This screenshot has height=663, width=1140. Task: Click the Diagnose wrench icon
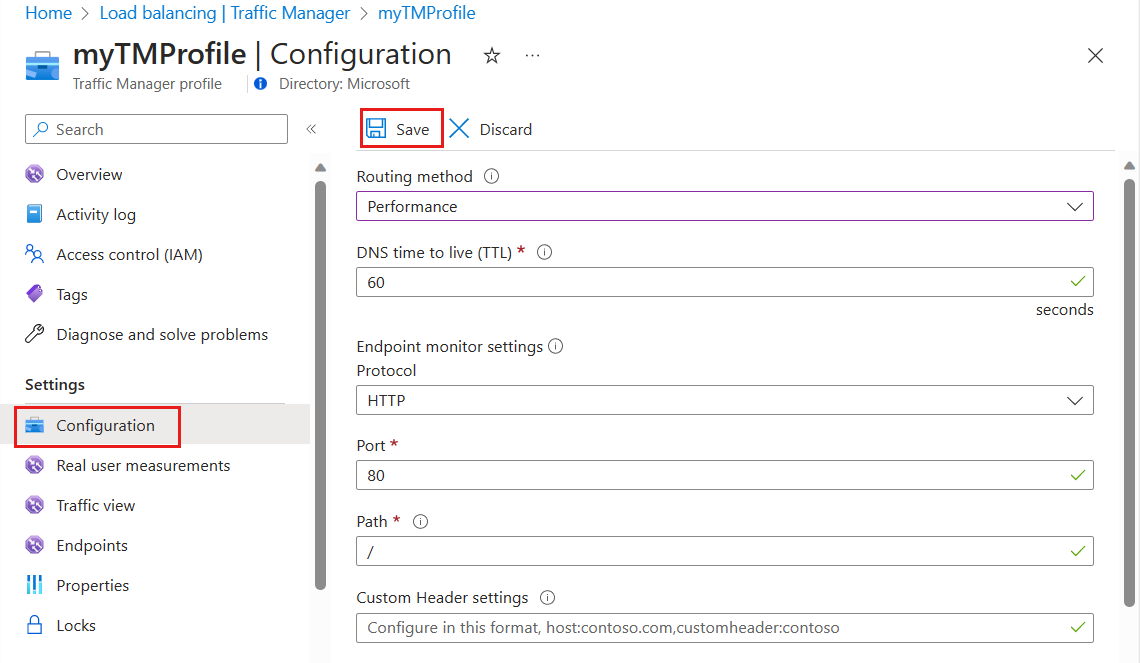pyautogui.click(x=34, y=334)
